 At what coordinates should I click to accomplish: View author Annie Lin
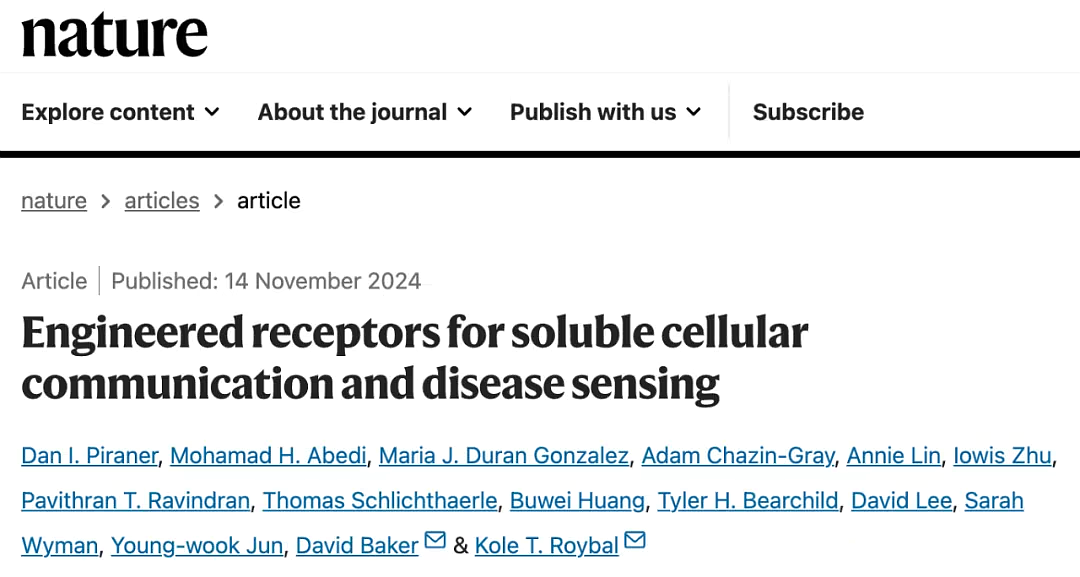893,455
